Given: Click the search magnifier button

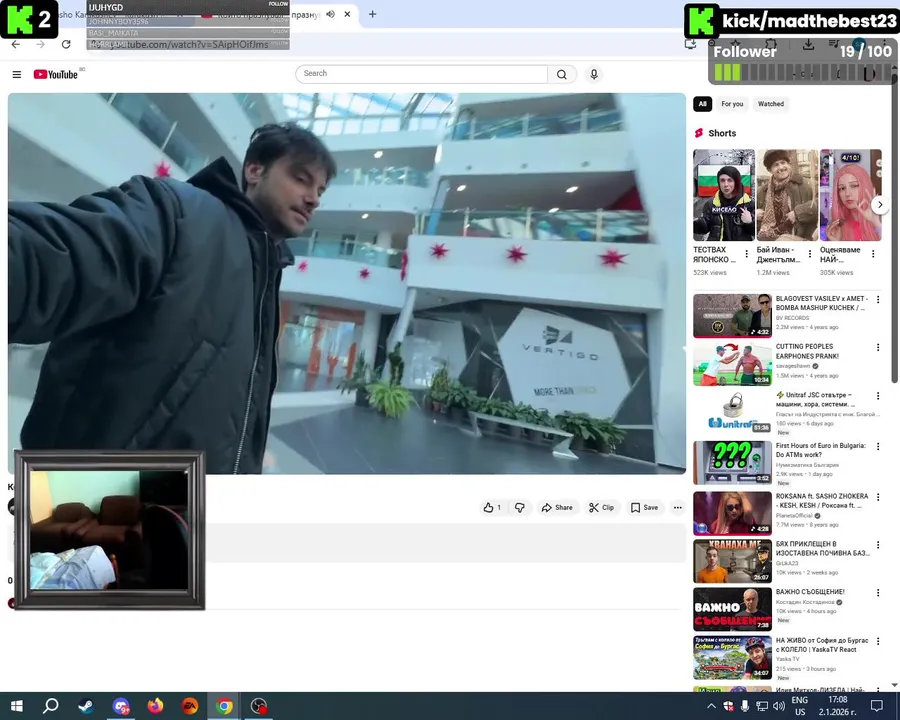Looking at the screenshot, I should pyautogui.click(x=562, y=74).
